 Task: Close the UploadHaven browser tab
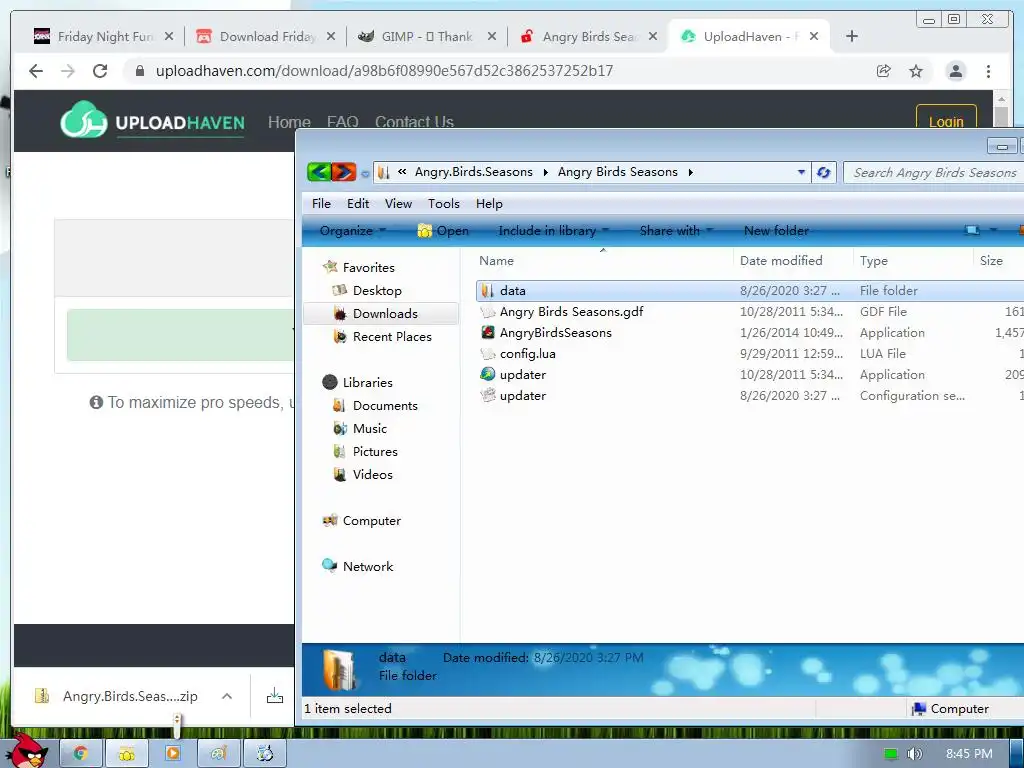(x=814, y=37)
